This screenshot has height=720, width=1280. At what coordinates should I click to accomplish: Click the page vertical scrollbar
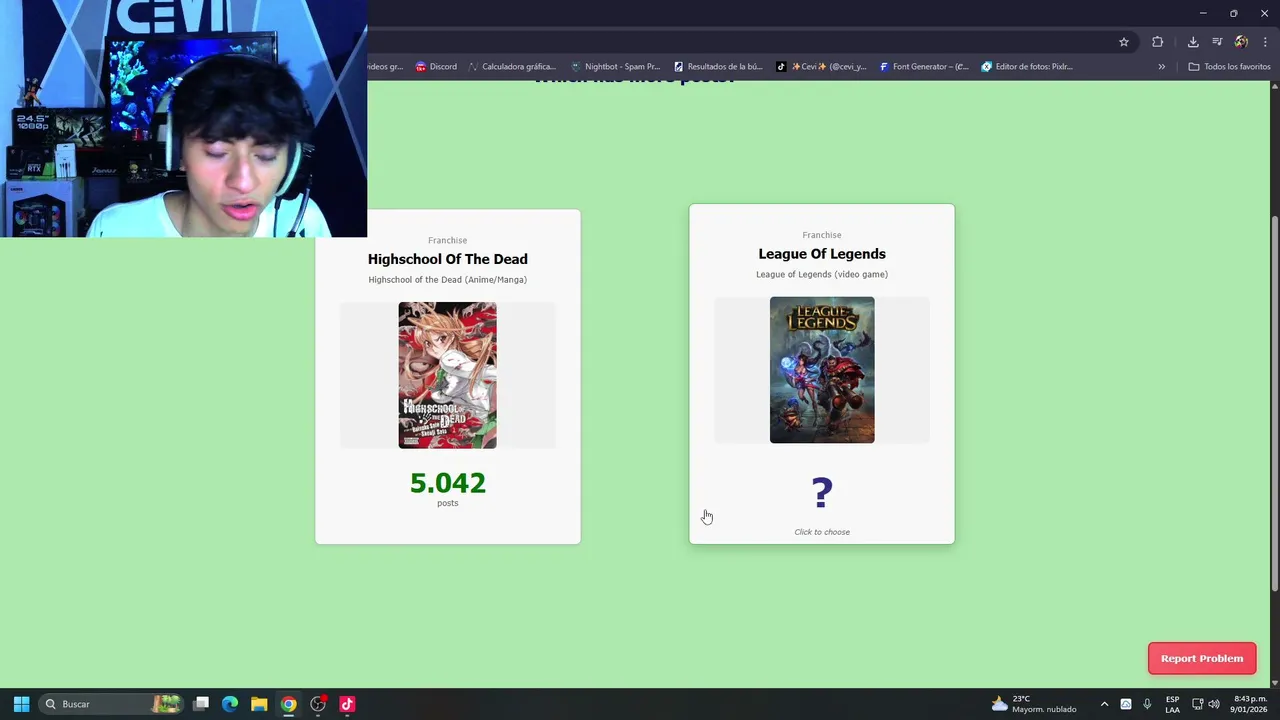1274,405
